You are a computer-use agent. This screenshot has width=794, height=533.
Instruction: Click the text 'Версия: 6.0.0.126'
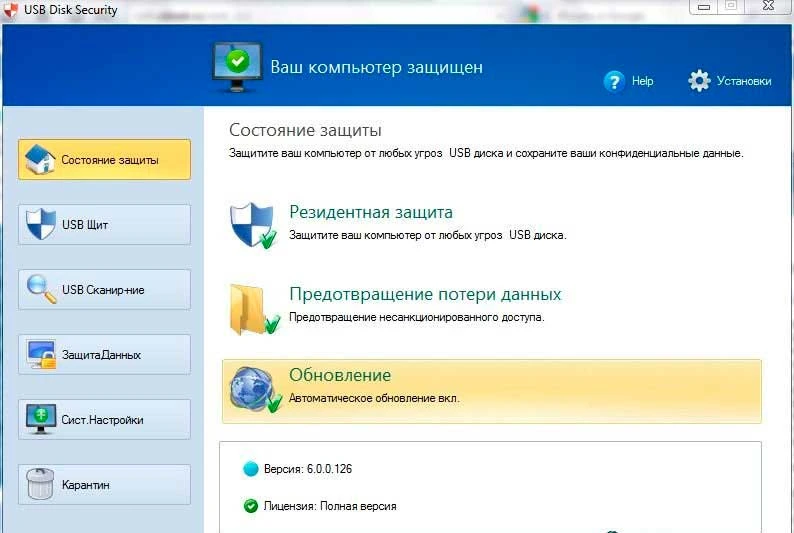click(308, 469)
